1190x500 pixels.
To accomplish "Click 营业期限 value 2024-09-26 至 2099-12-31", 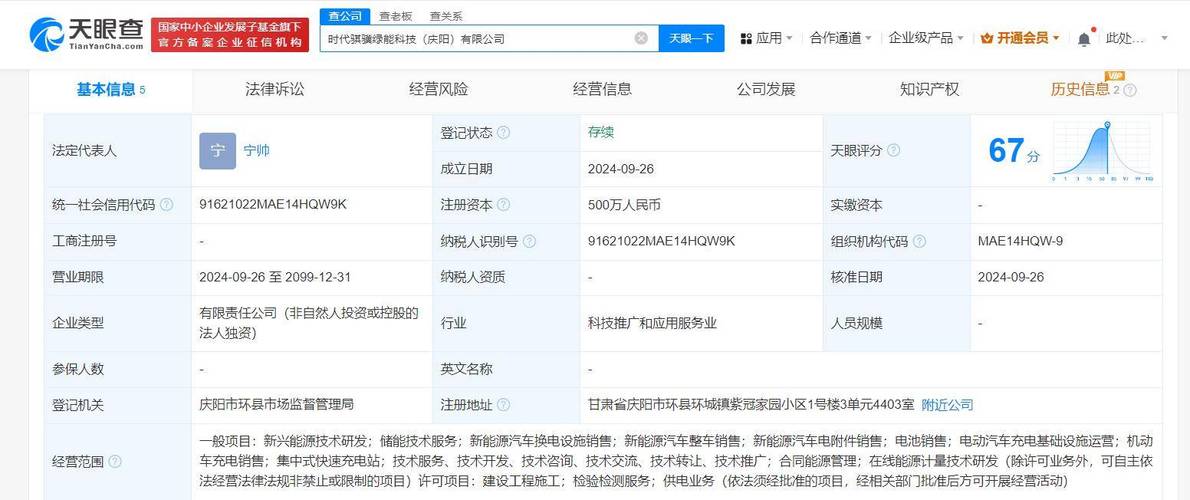I will point(275,277).
